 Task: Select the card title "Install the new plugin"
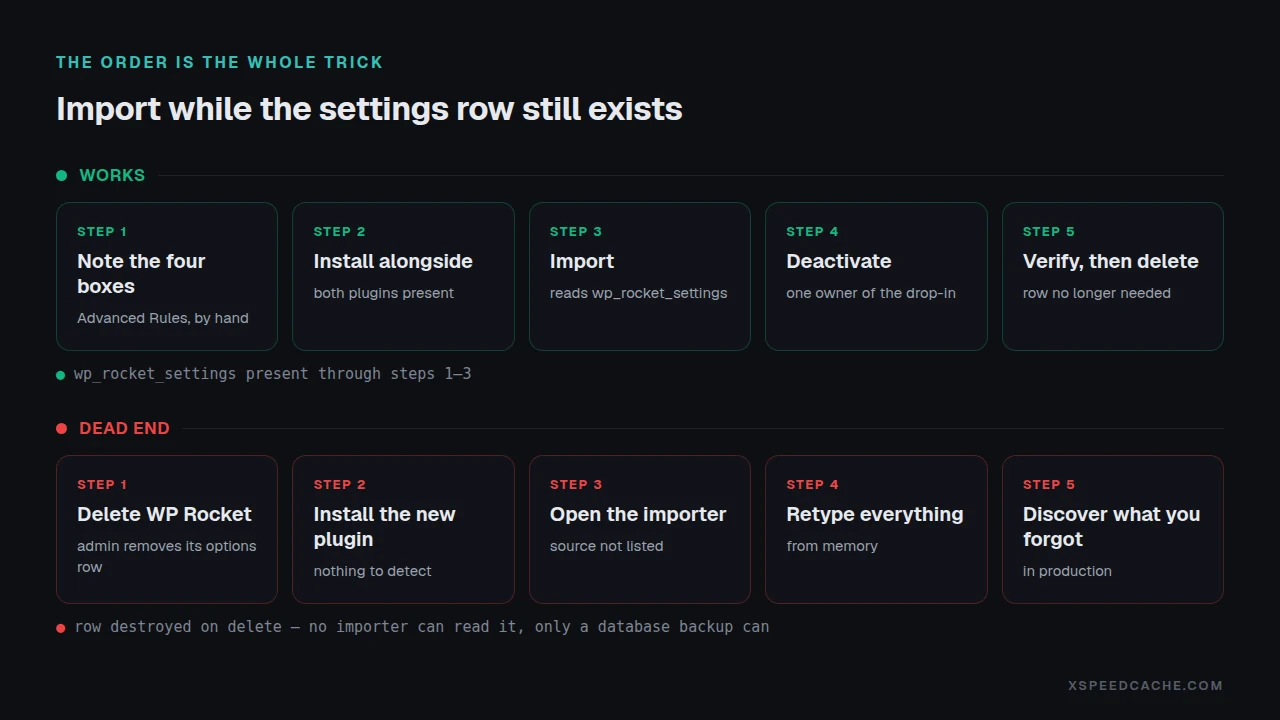(385, 526)
